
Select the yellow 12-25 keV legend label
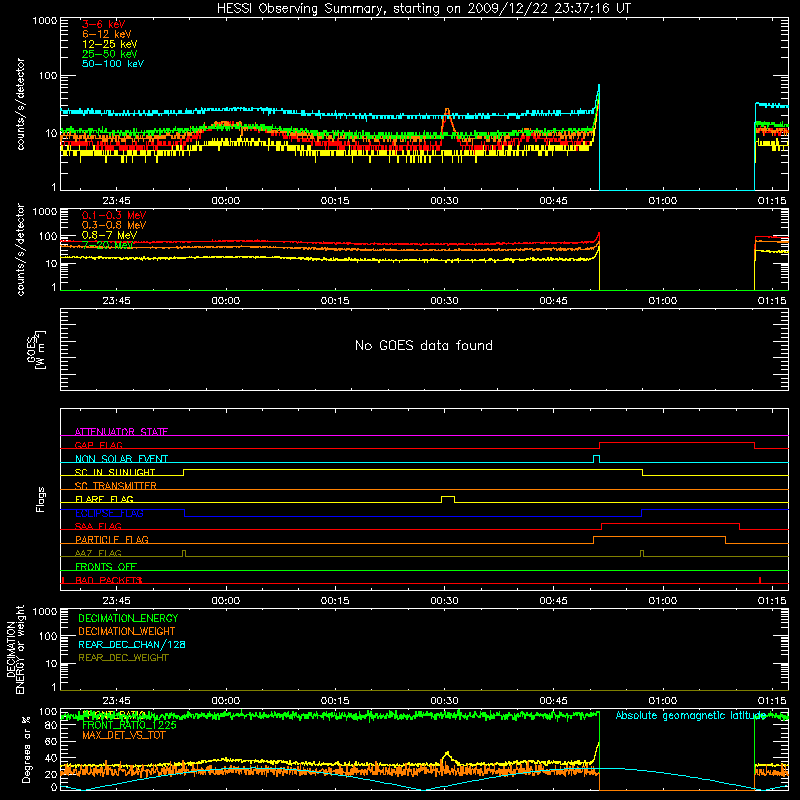(110, 44)
